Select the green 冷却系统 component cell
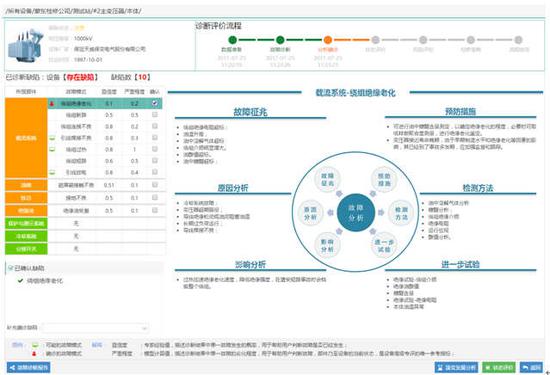 (x=26, y=236)
